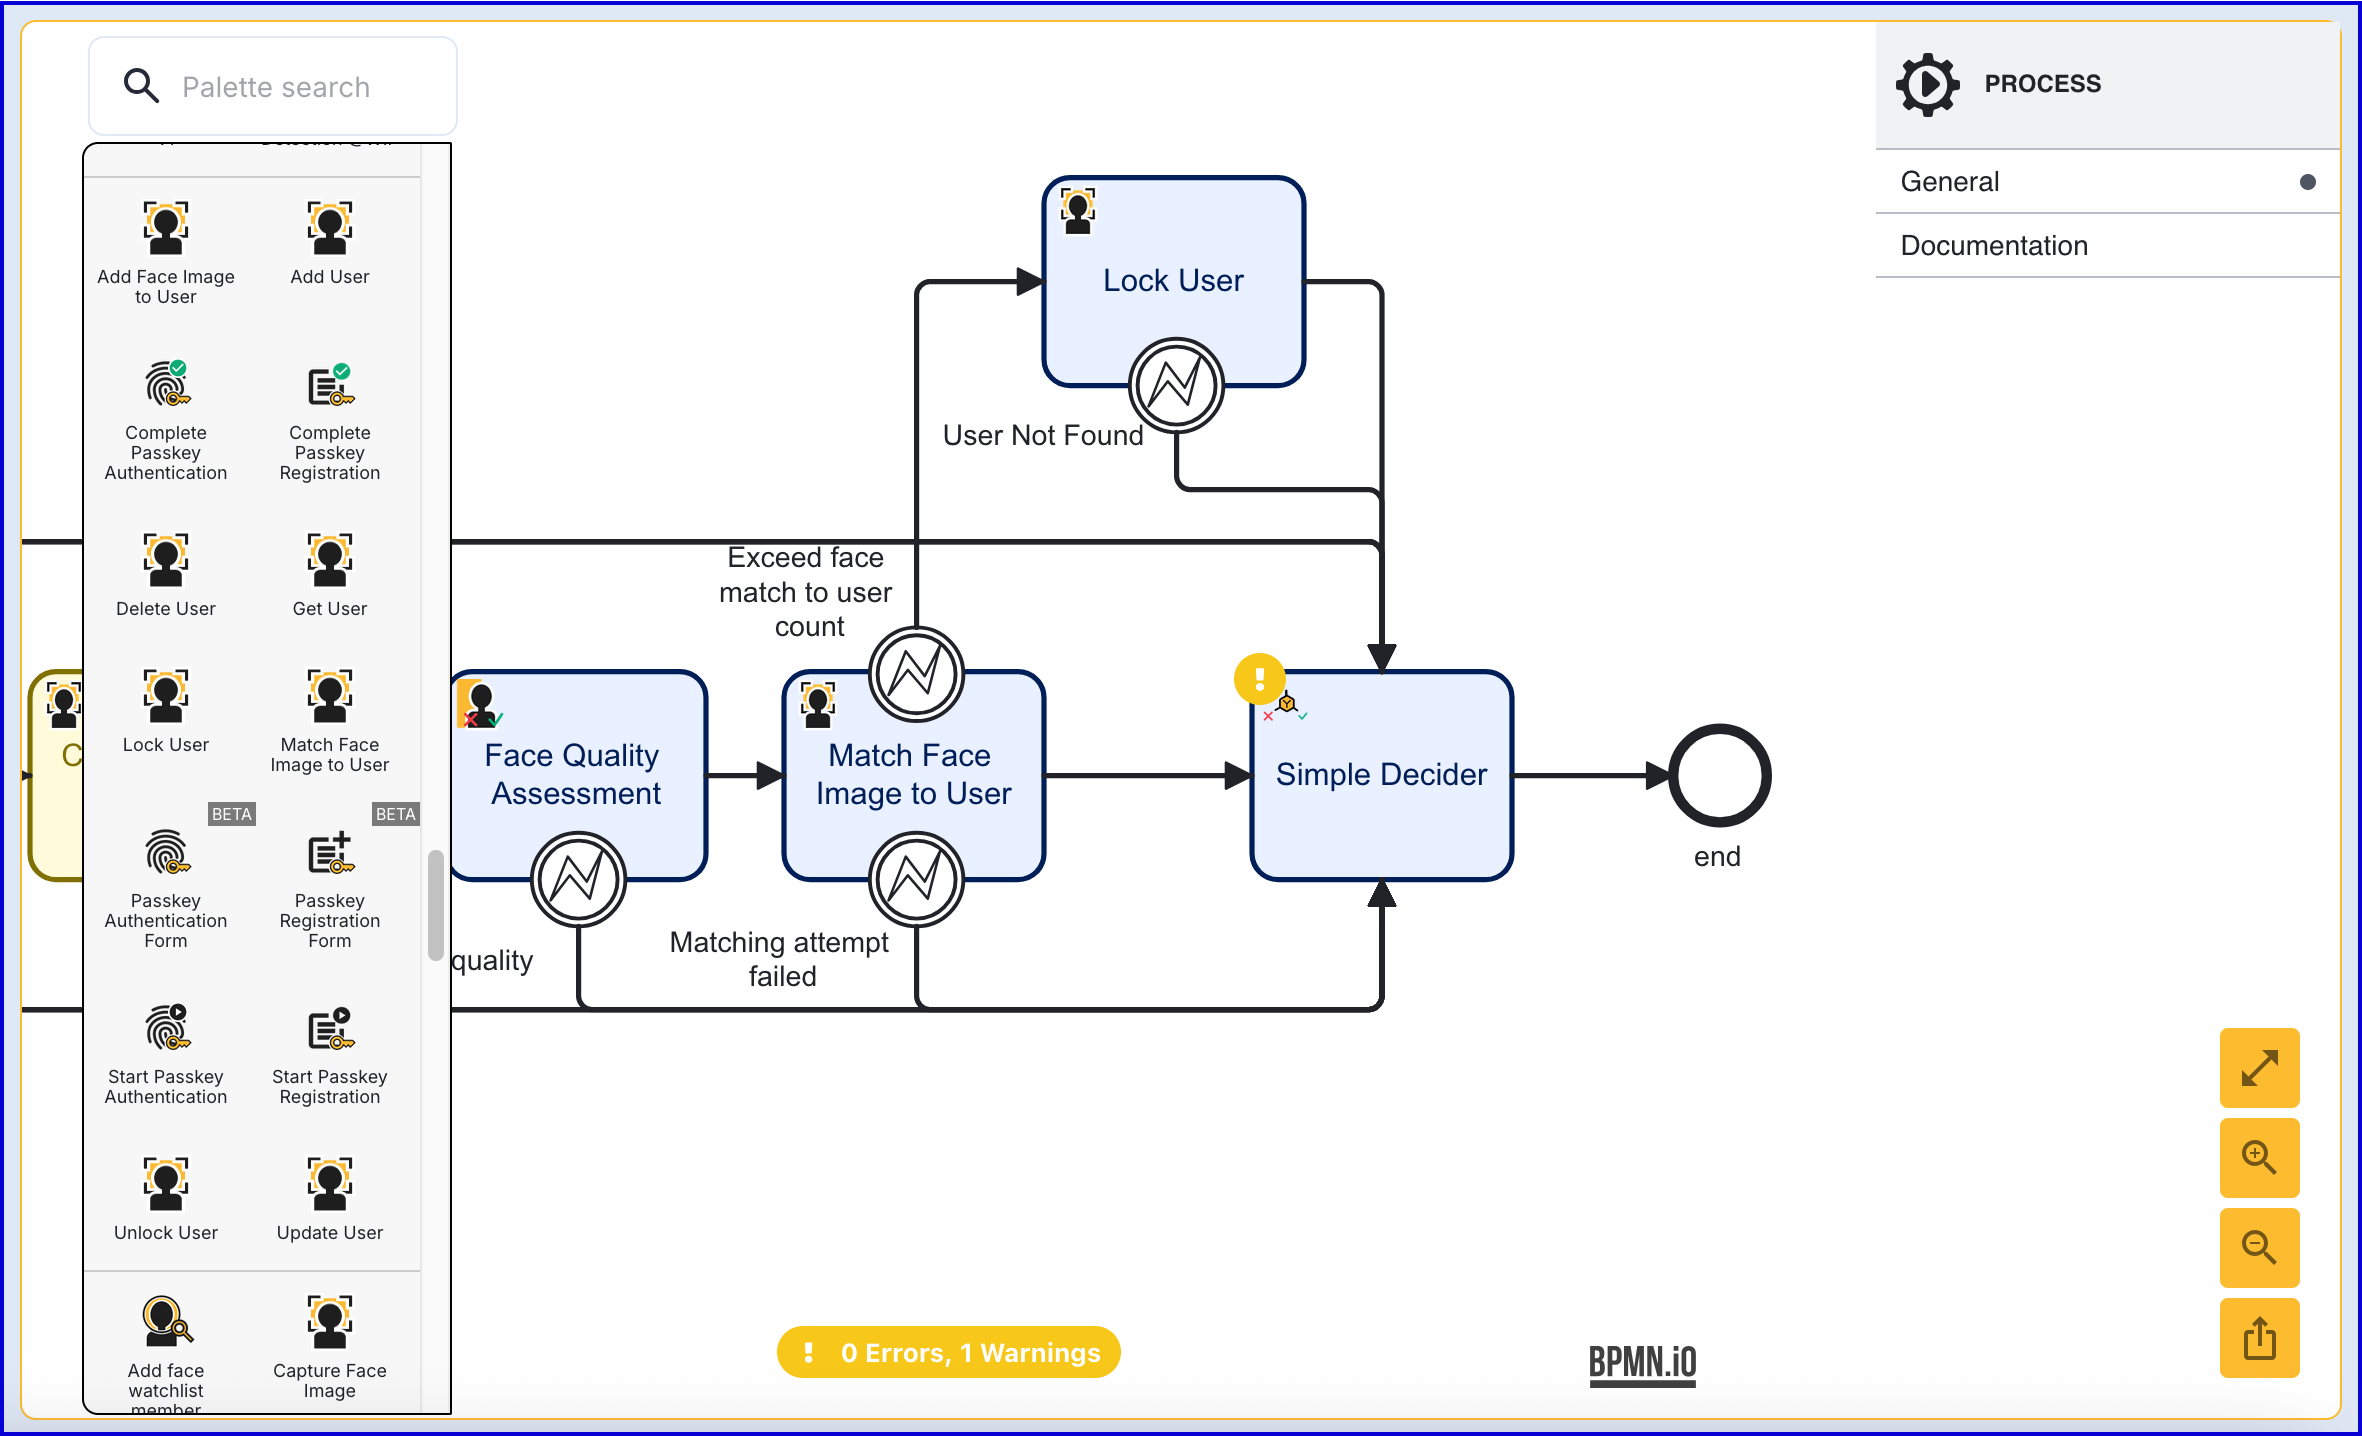Pick the Start Passkey Authentication icon

pyautogui.click(x=166, y=1029)
